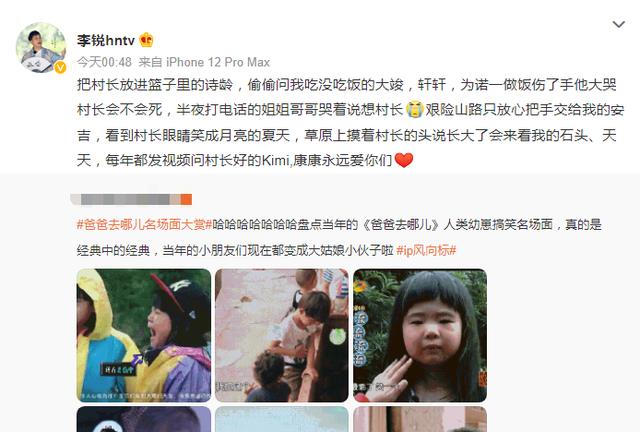The image size is (640, 432).
Task: Open the blurred reposted author name
Action: (x=131, y=199)
